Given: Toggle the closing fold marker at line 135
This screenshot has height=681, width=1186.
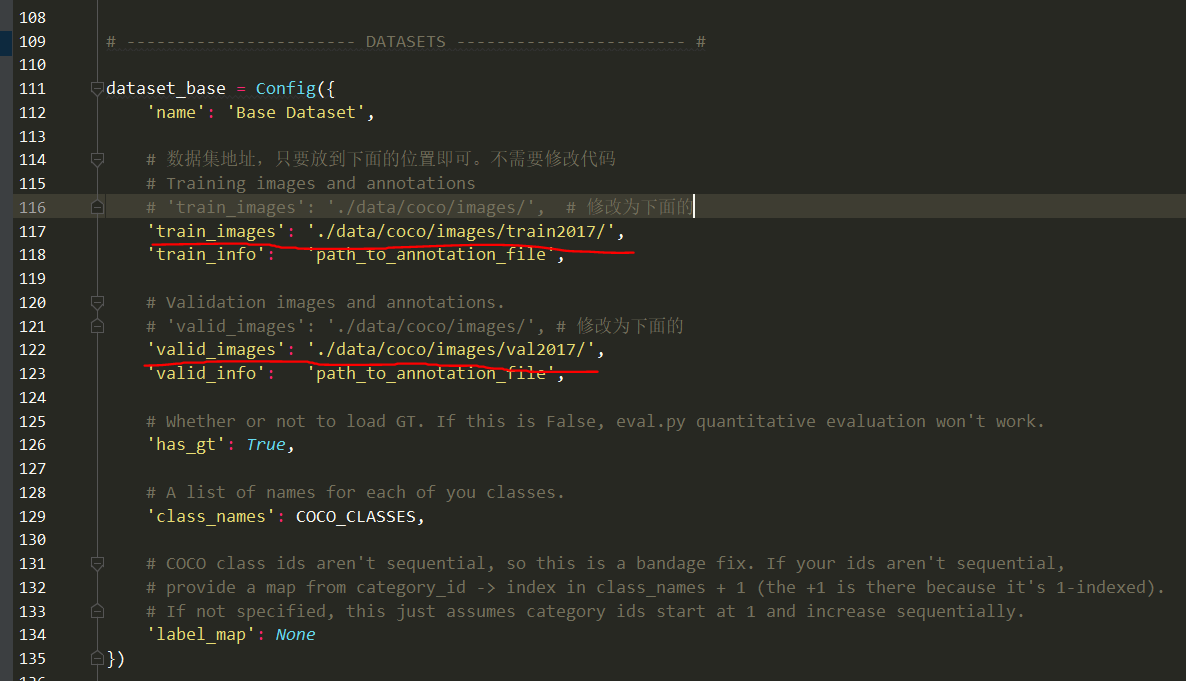Looking at the screenshot, I should point(97,658).
